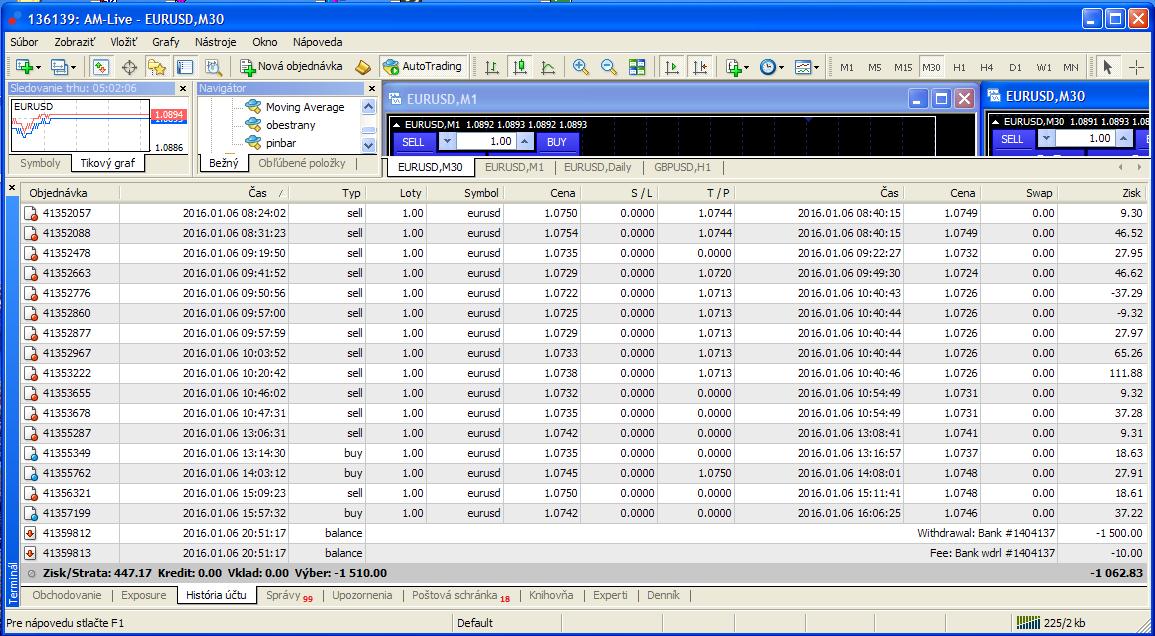The image size is (1155, 636).
Task: Toggle the chart auto scroll icon
Action: pyautogui.click(x=672, y=67)
